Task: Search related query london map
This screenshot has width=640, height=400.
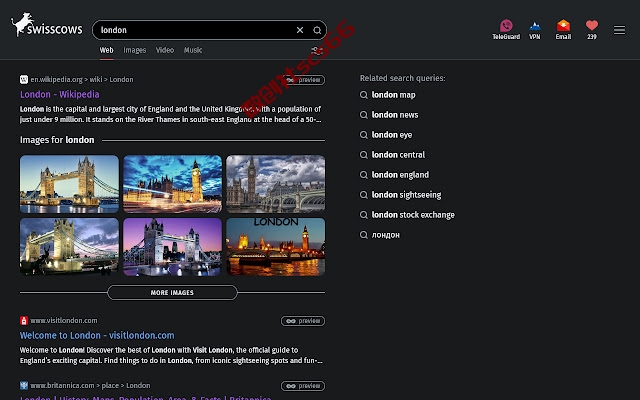Action: pos(393,95)
